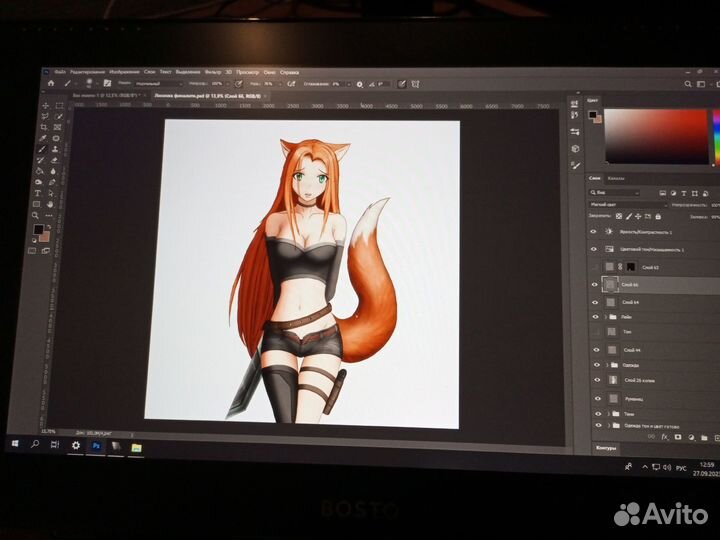720x540 pixels.
Task: Click the toolbox foreground black color swatch
Action: point(39,229)
